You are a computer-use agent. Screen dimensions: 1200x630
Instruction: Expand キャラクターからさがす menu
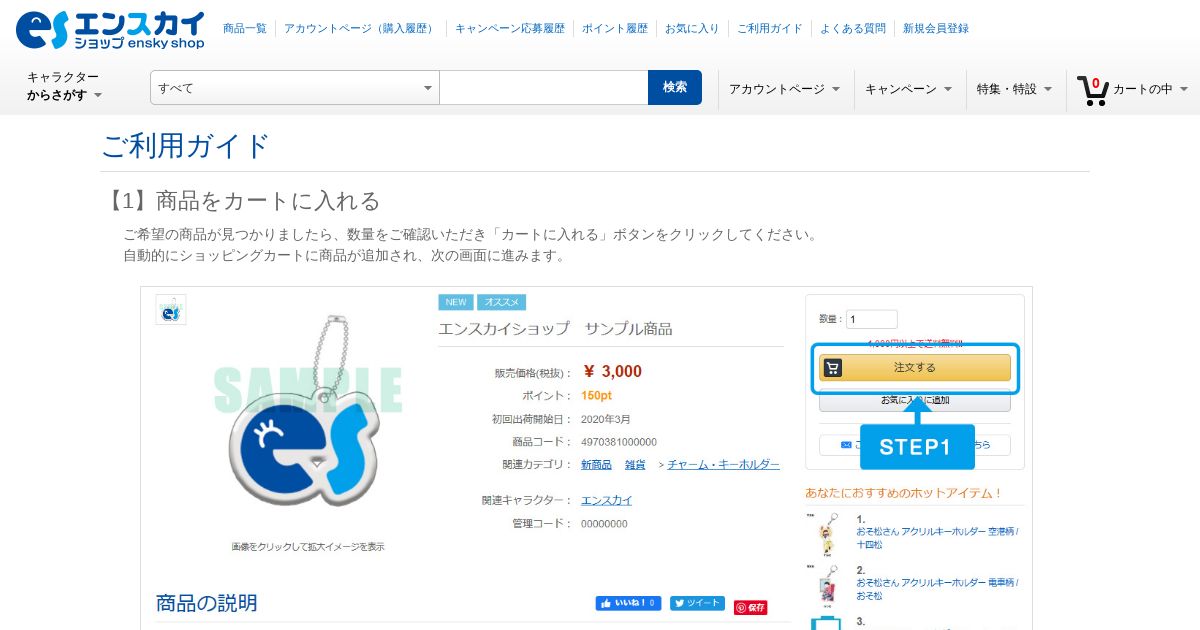pyautogui.click(x=65, y=87)
